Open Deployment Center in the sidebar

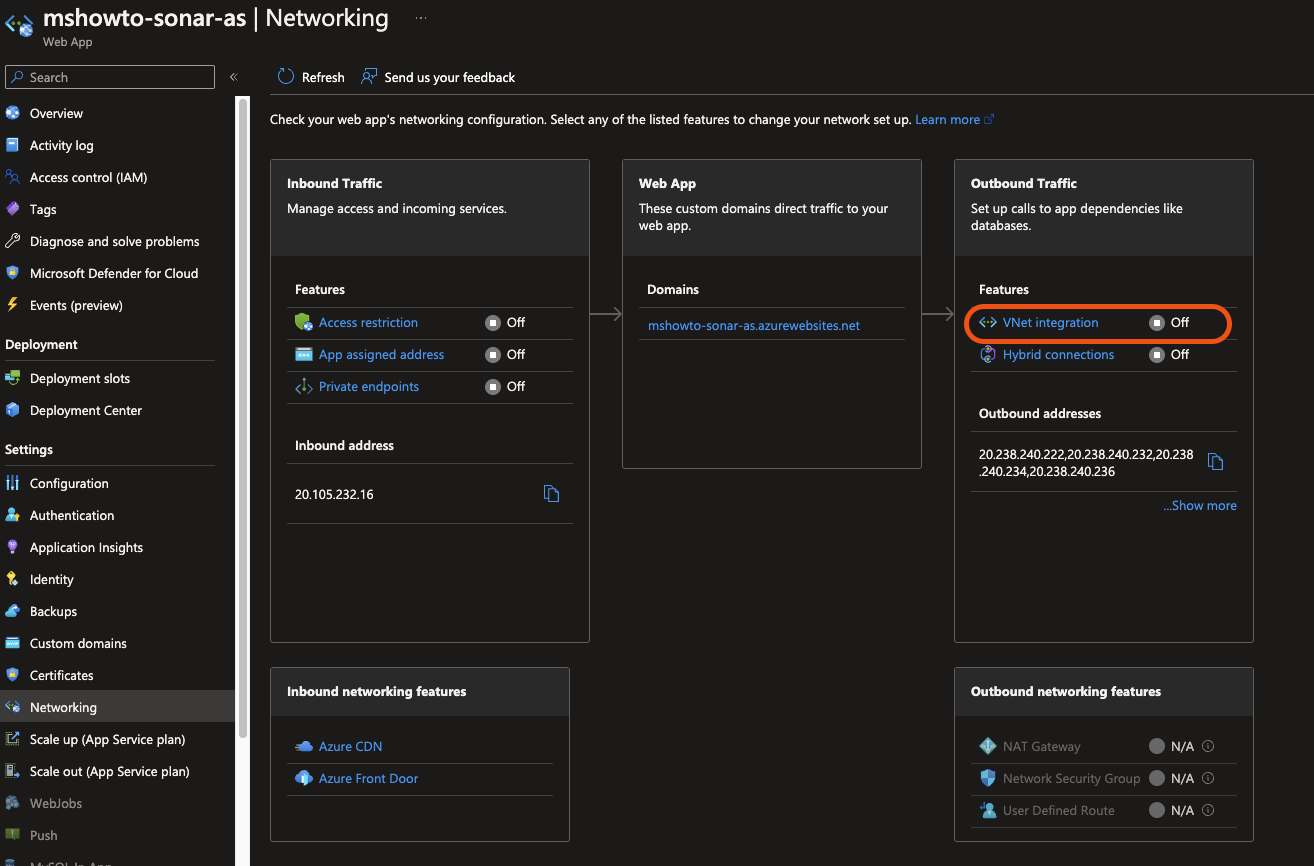86,410
